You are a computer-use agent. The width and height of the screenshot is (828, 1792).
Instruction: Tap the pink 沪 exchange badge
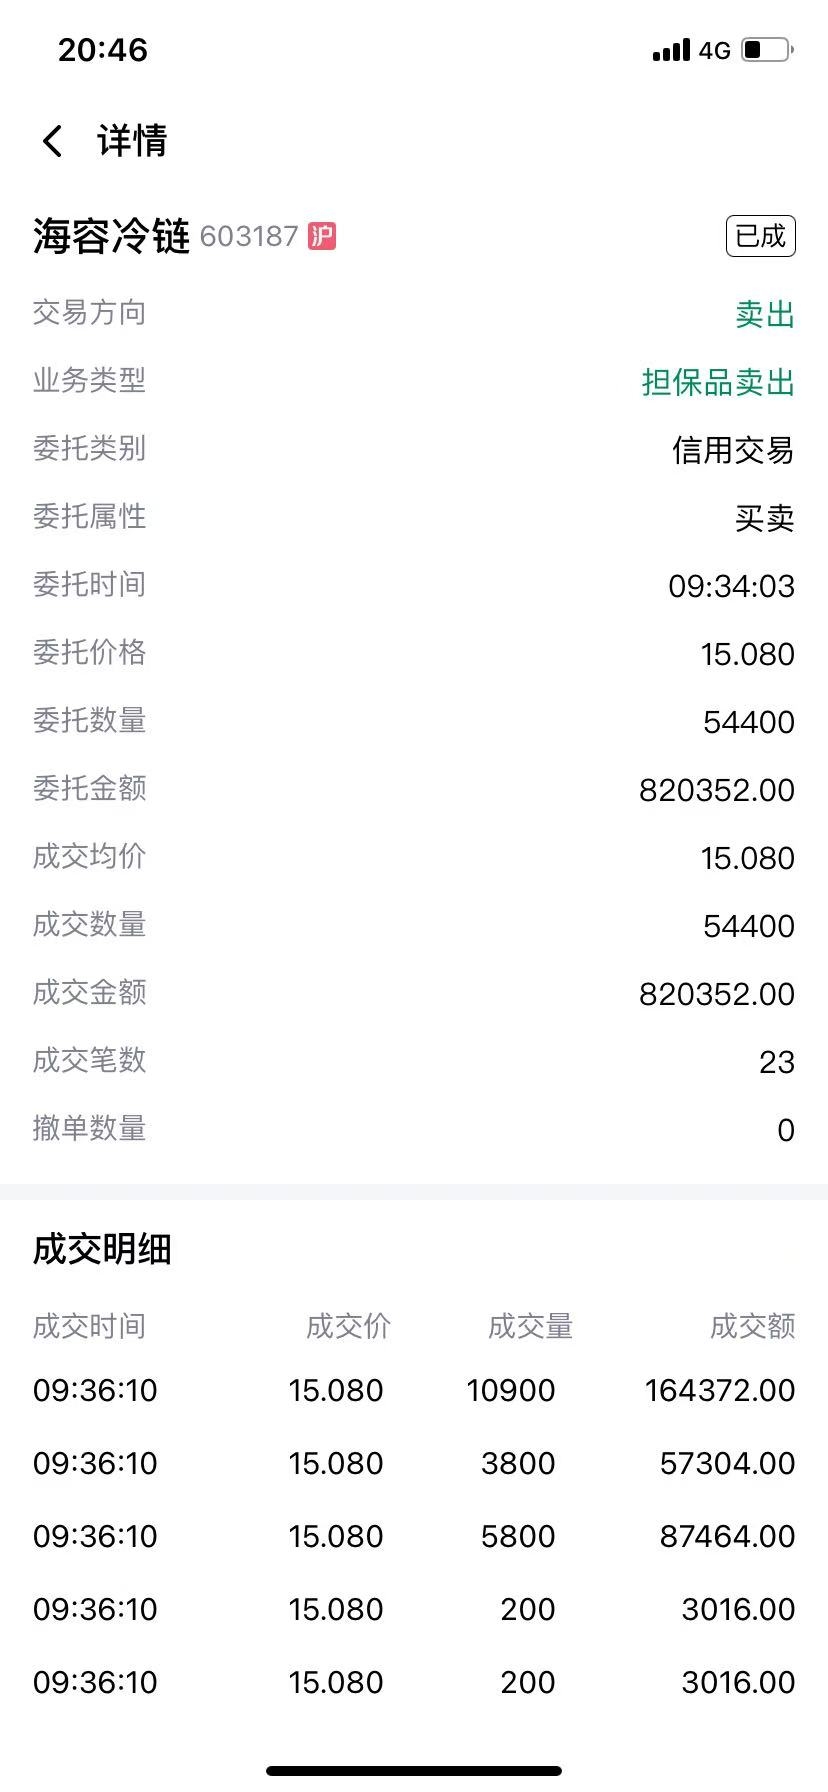[x=322, y=236]
